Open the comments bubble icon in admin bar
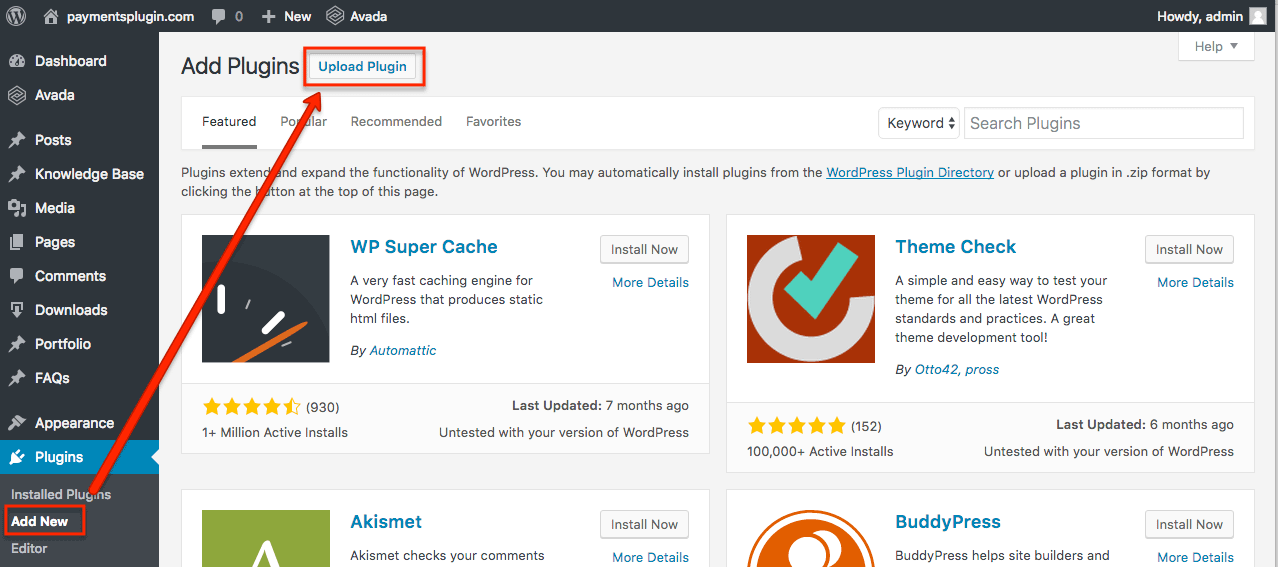The height and width of the screenshot is (567, 1278). pyautogui.click(x=219, y=17)
